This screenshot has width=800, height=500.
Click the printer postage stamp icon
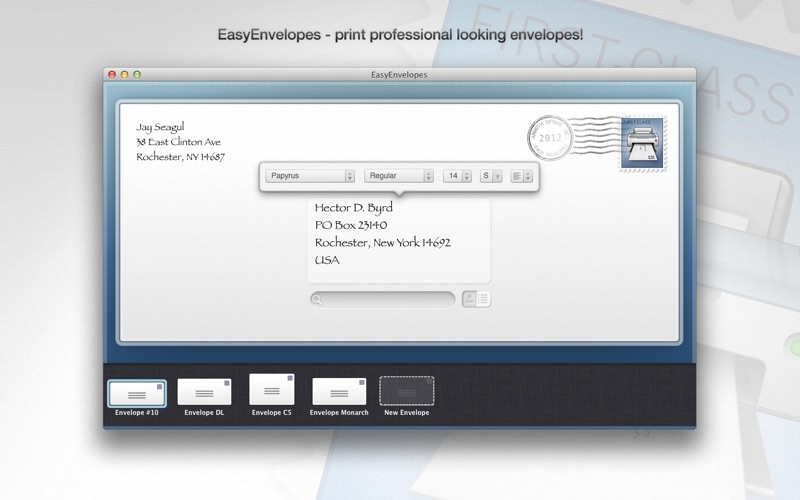[x=642, y=143]
